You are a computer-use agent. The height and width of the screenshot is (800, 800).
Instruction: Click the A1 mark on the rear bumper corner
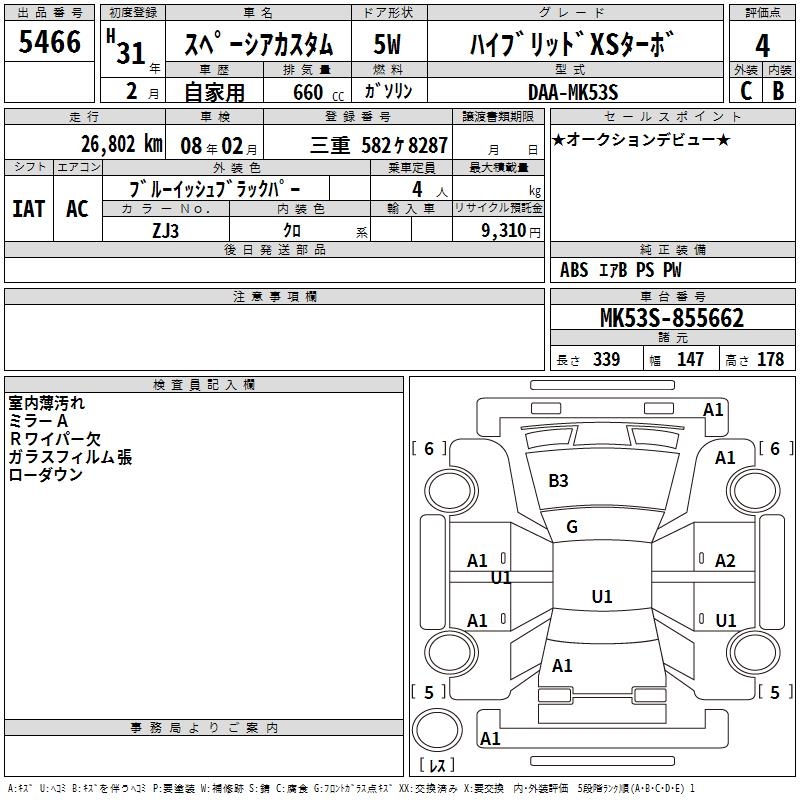(490, 739)
